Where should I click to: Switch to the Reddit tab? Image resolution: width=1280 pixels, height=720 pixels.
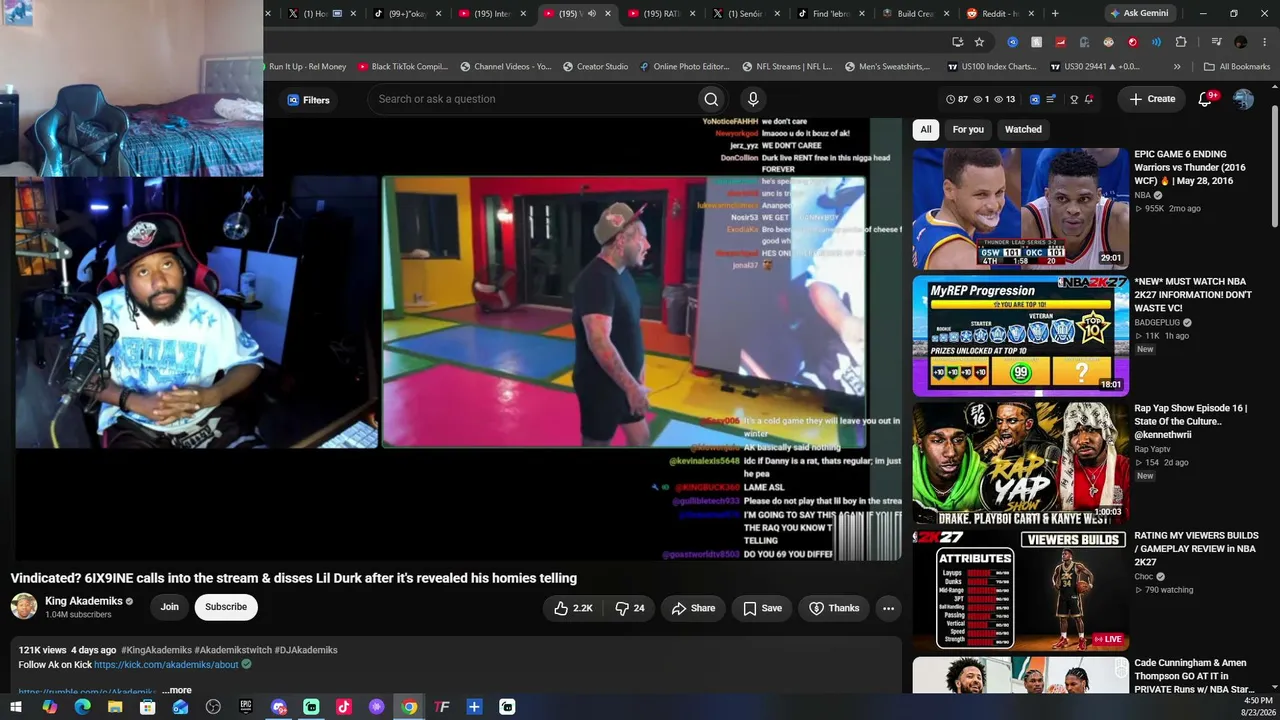(x=1001, y=14)
